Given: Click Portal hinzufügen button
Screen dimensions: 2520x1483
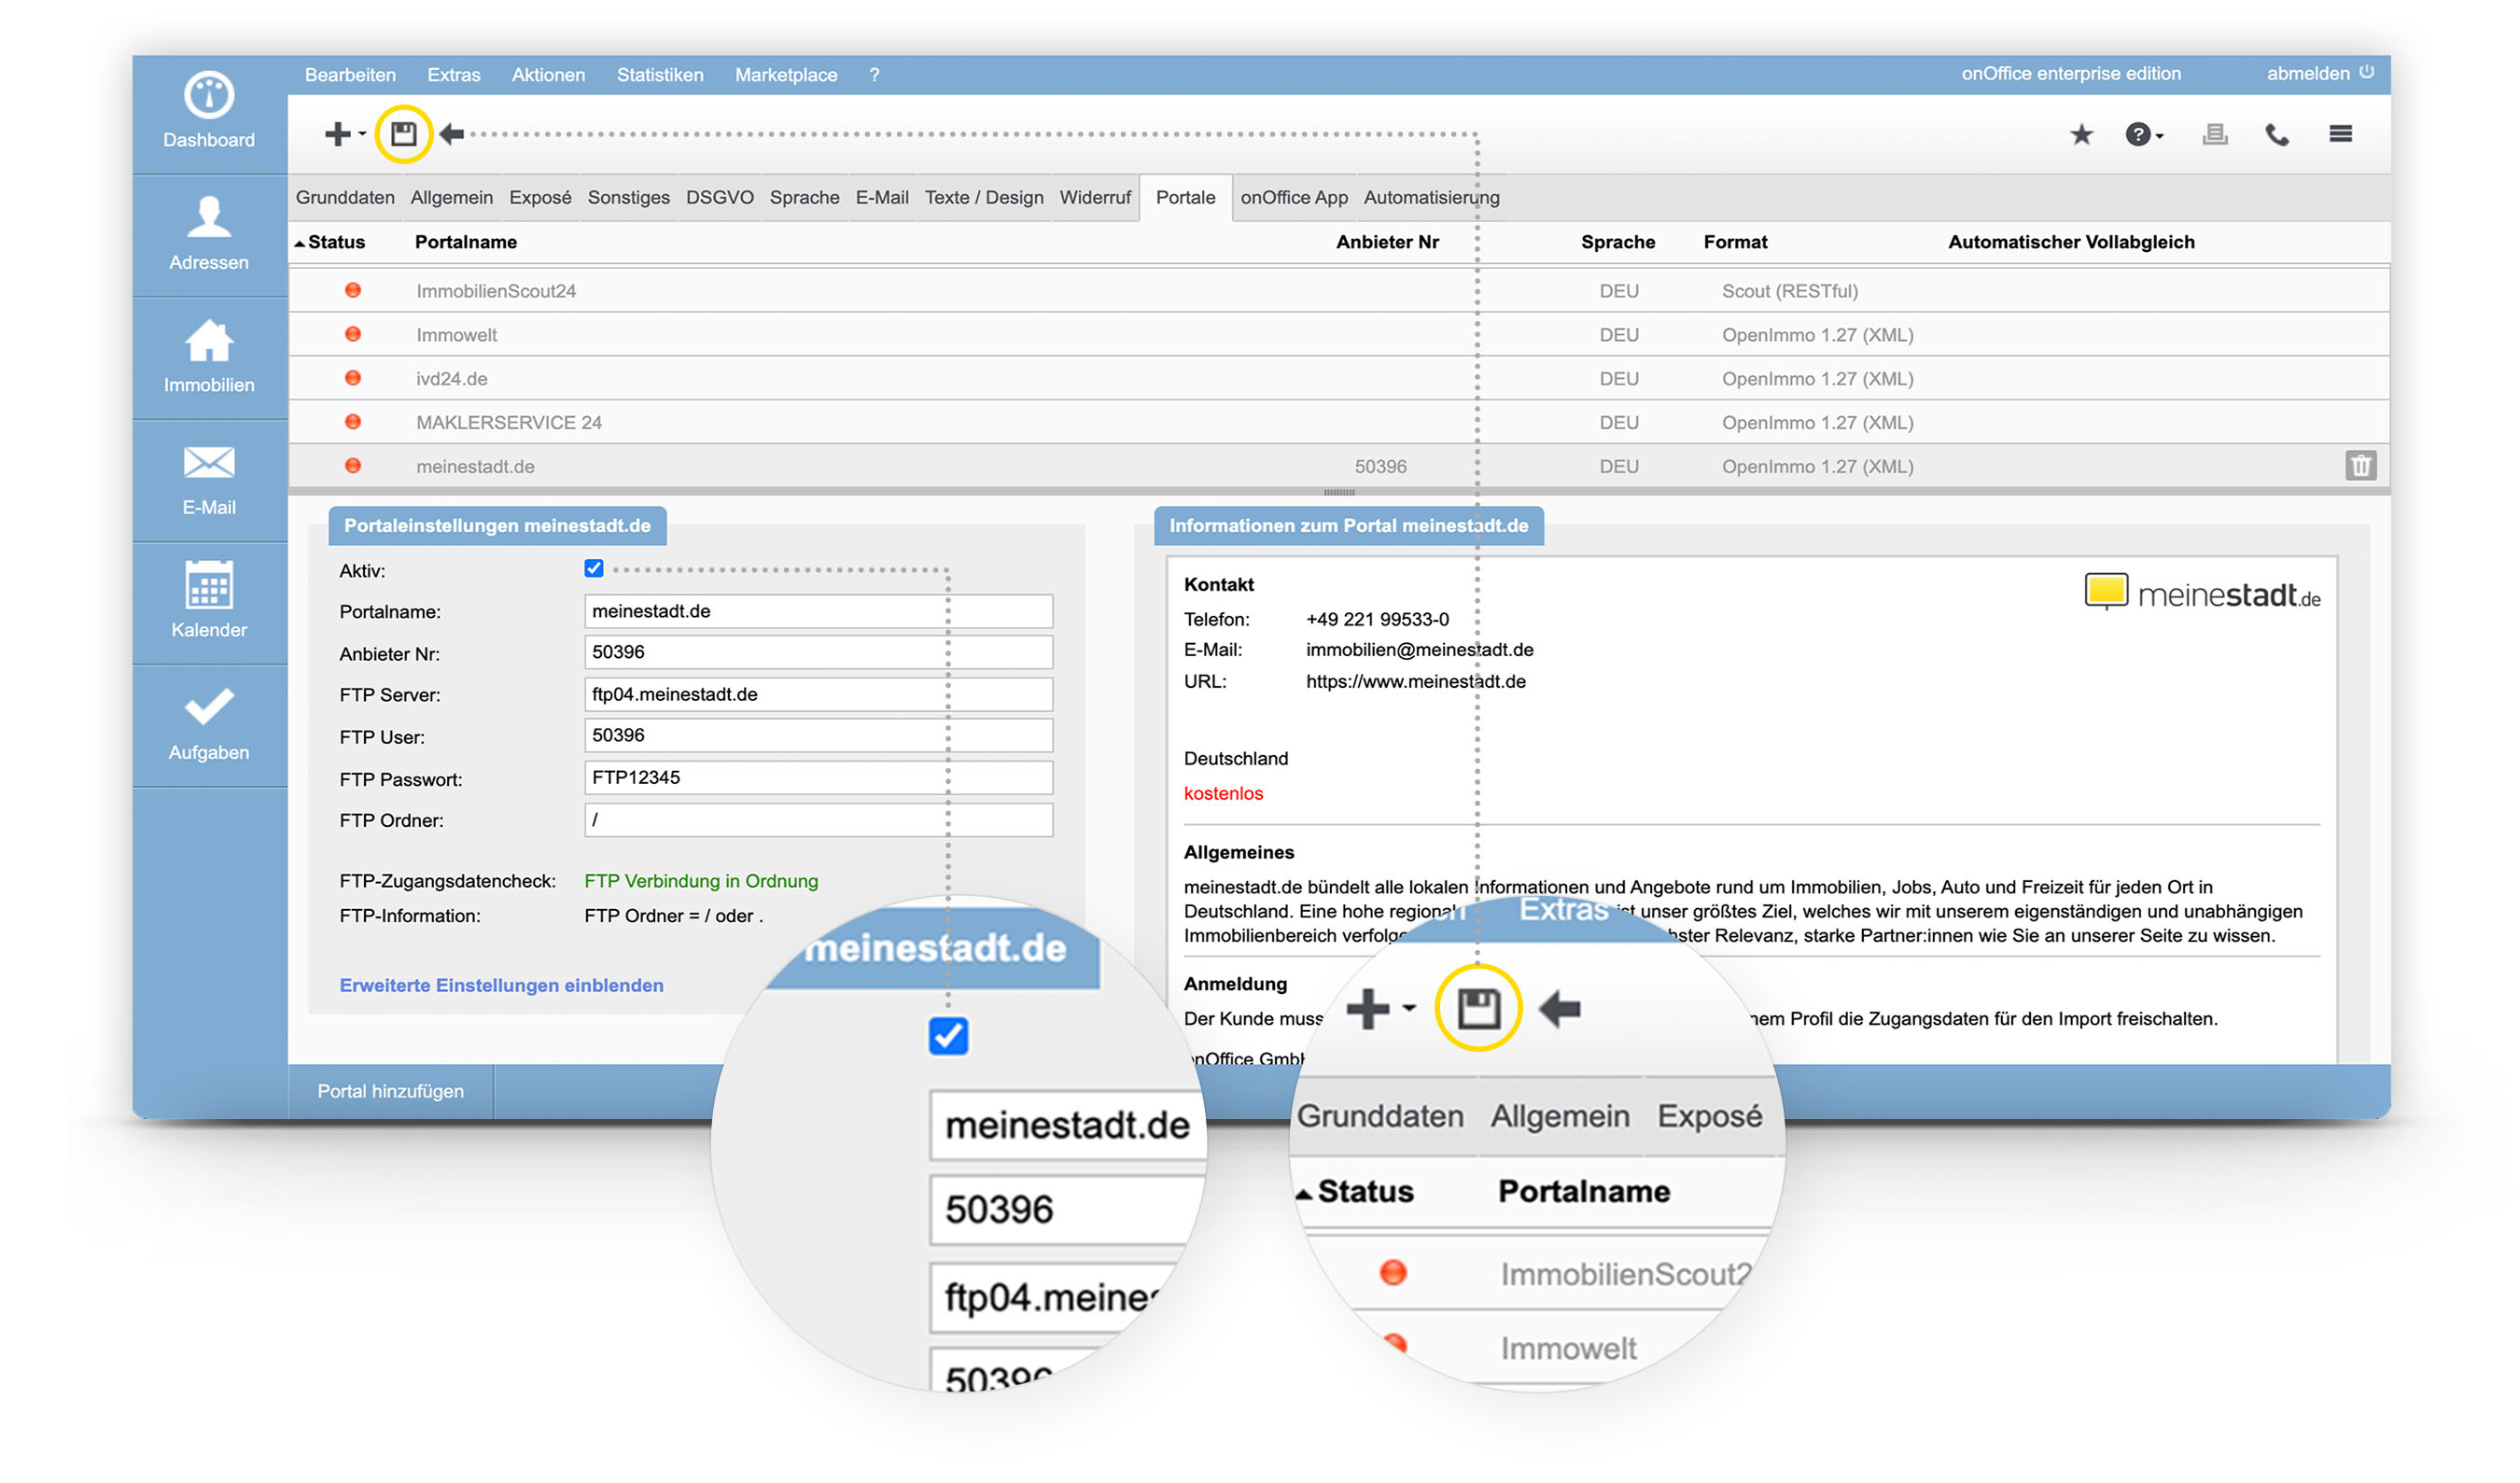Looking at the screenshot, I should click(x=391, y=1092).
